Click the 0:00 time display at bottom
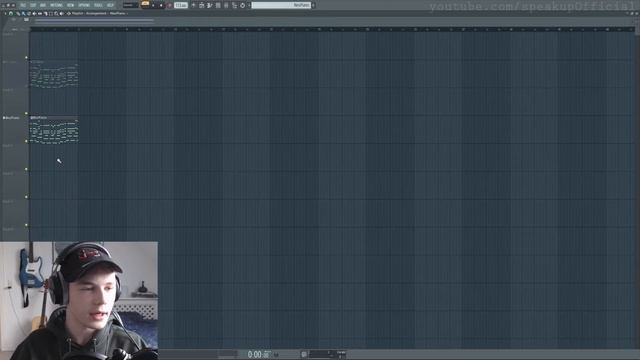The height and width of the screenshot is (360, 640). (259, 354)
